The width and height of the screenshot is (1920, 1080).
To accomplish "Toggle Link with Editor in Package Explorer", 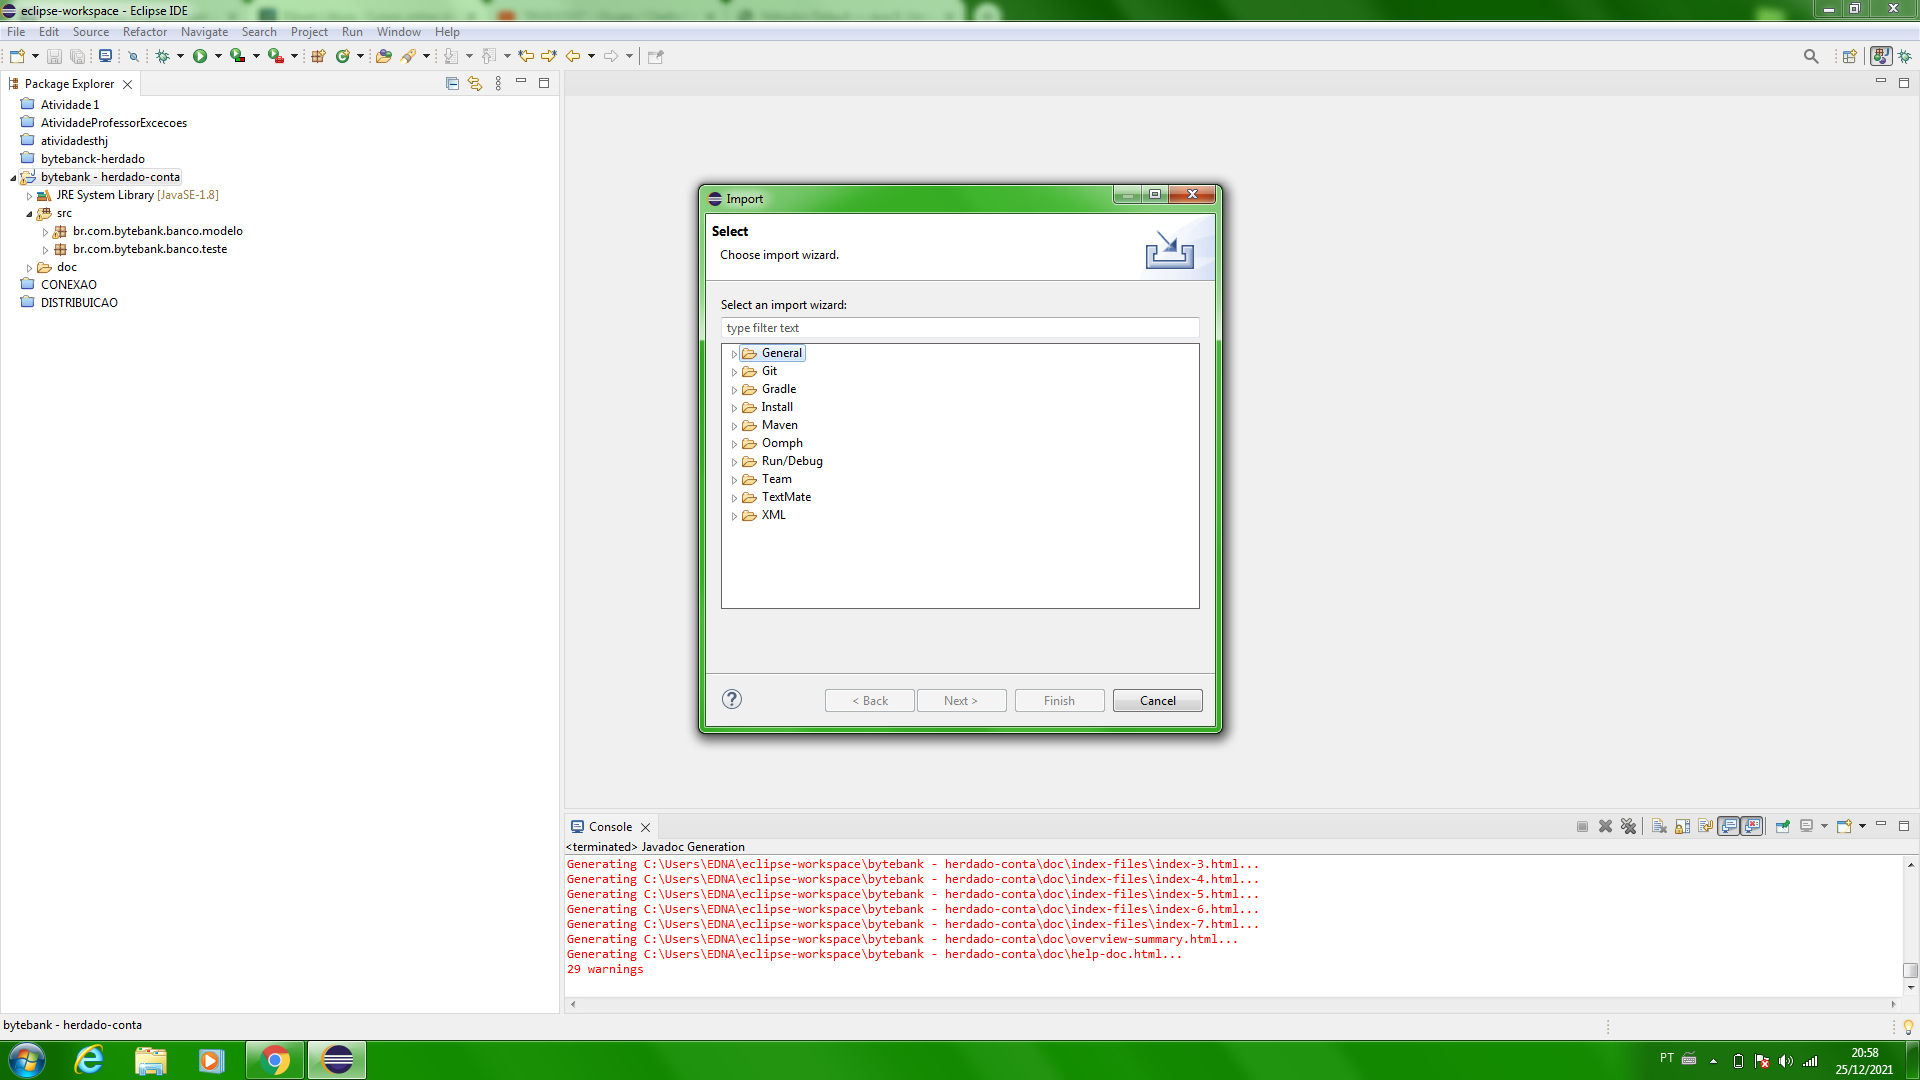I will click(475, 84).
